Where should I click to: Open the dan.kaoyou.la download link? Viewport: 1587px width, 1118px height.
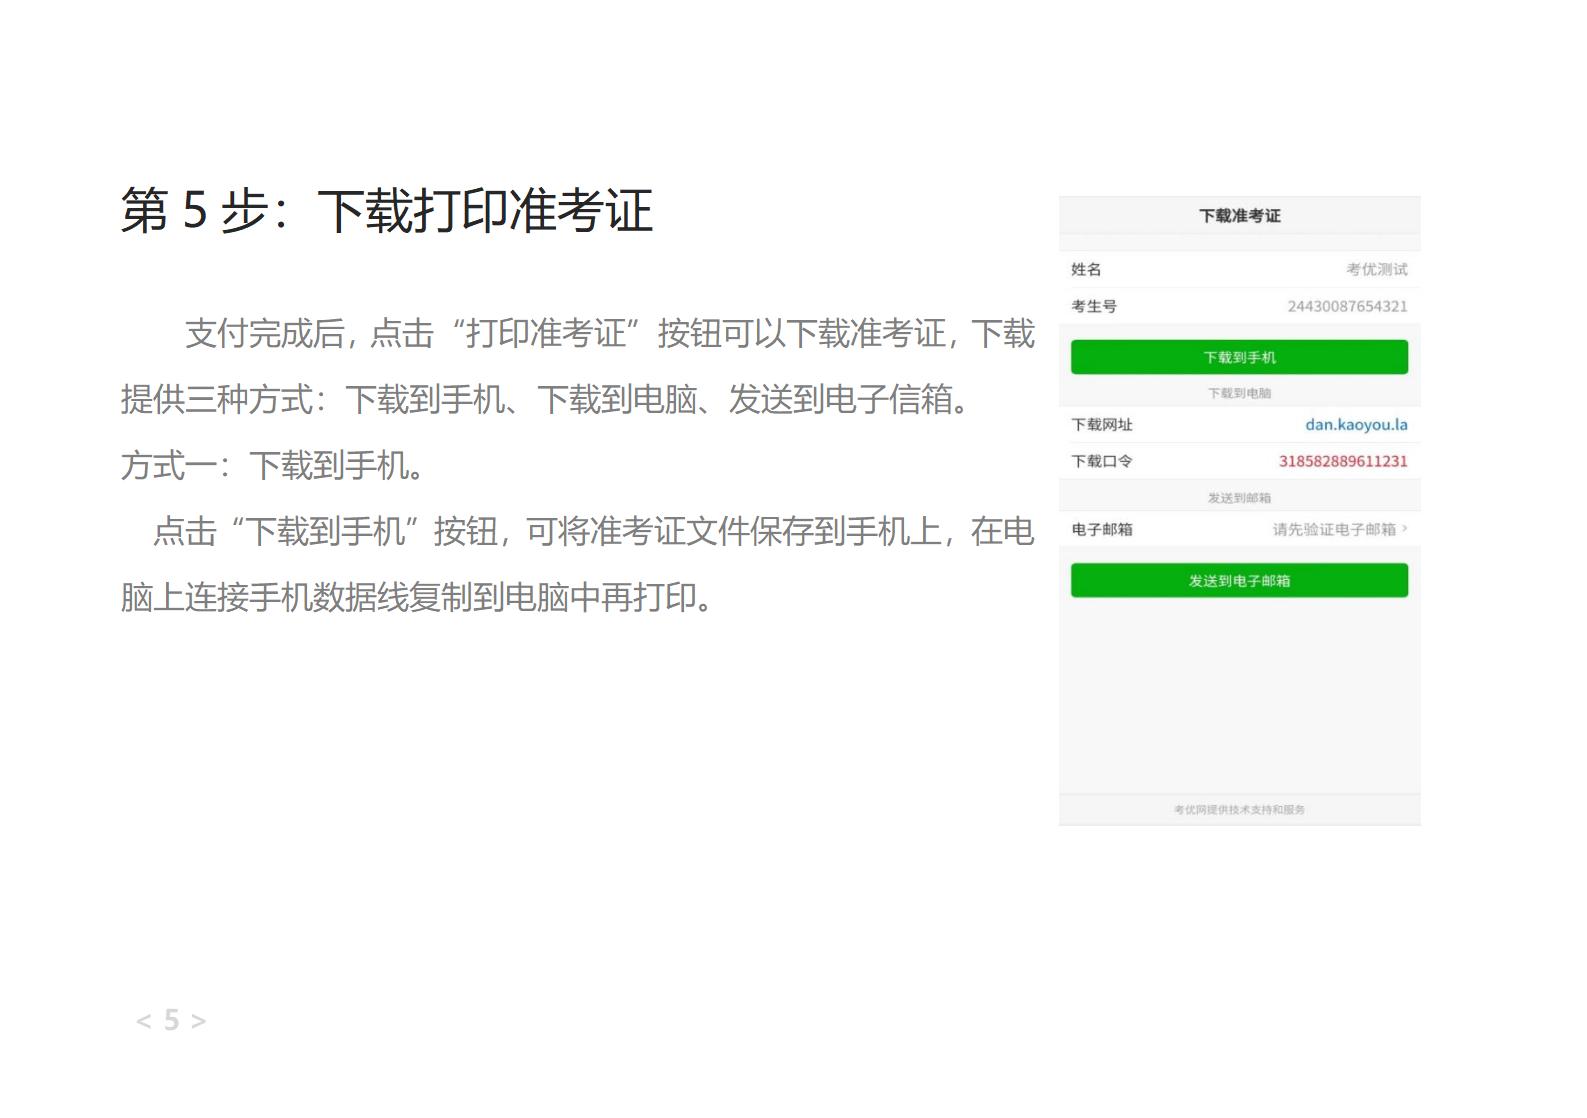pyautogui.click(x=1355, y=425)
